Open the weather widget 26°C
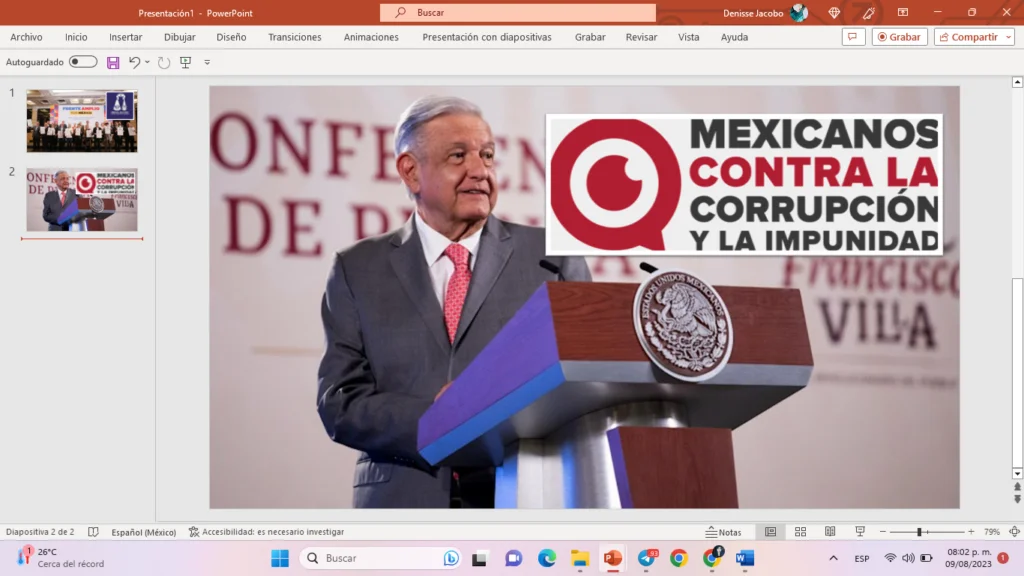Image resolution: width=1024 pixels, height=576 pixels. pyautogui.click(x=59, y=558)
